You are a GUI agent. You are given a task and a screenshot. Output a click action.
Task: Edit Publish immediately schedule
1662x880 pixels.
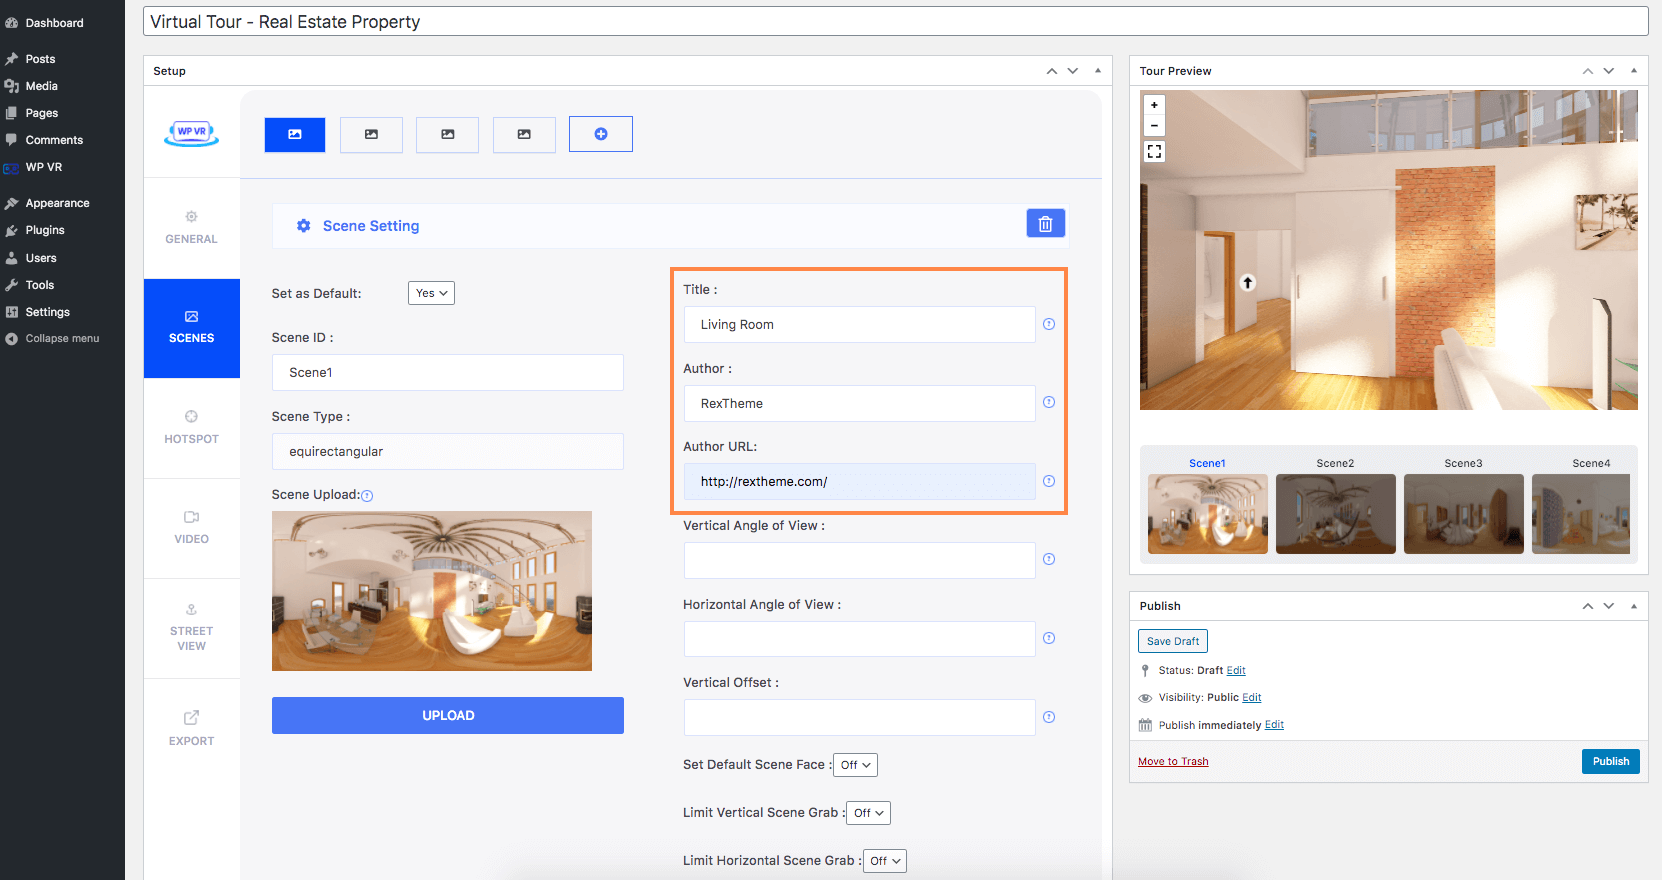click(x=1274, y=725)
